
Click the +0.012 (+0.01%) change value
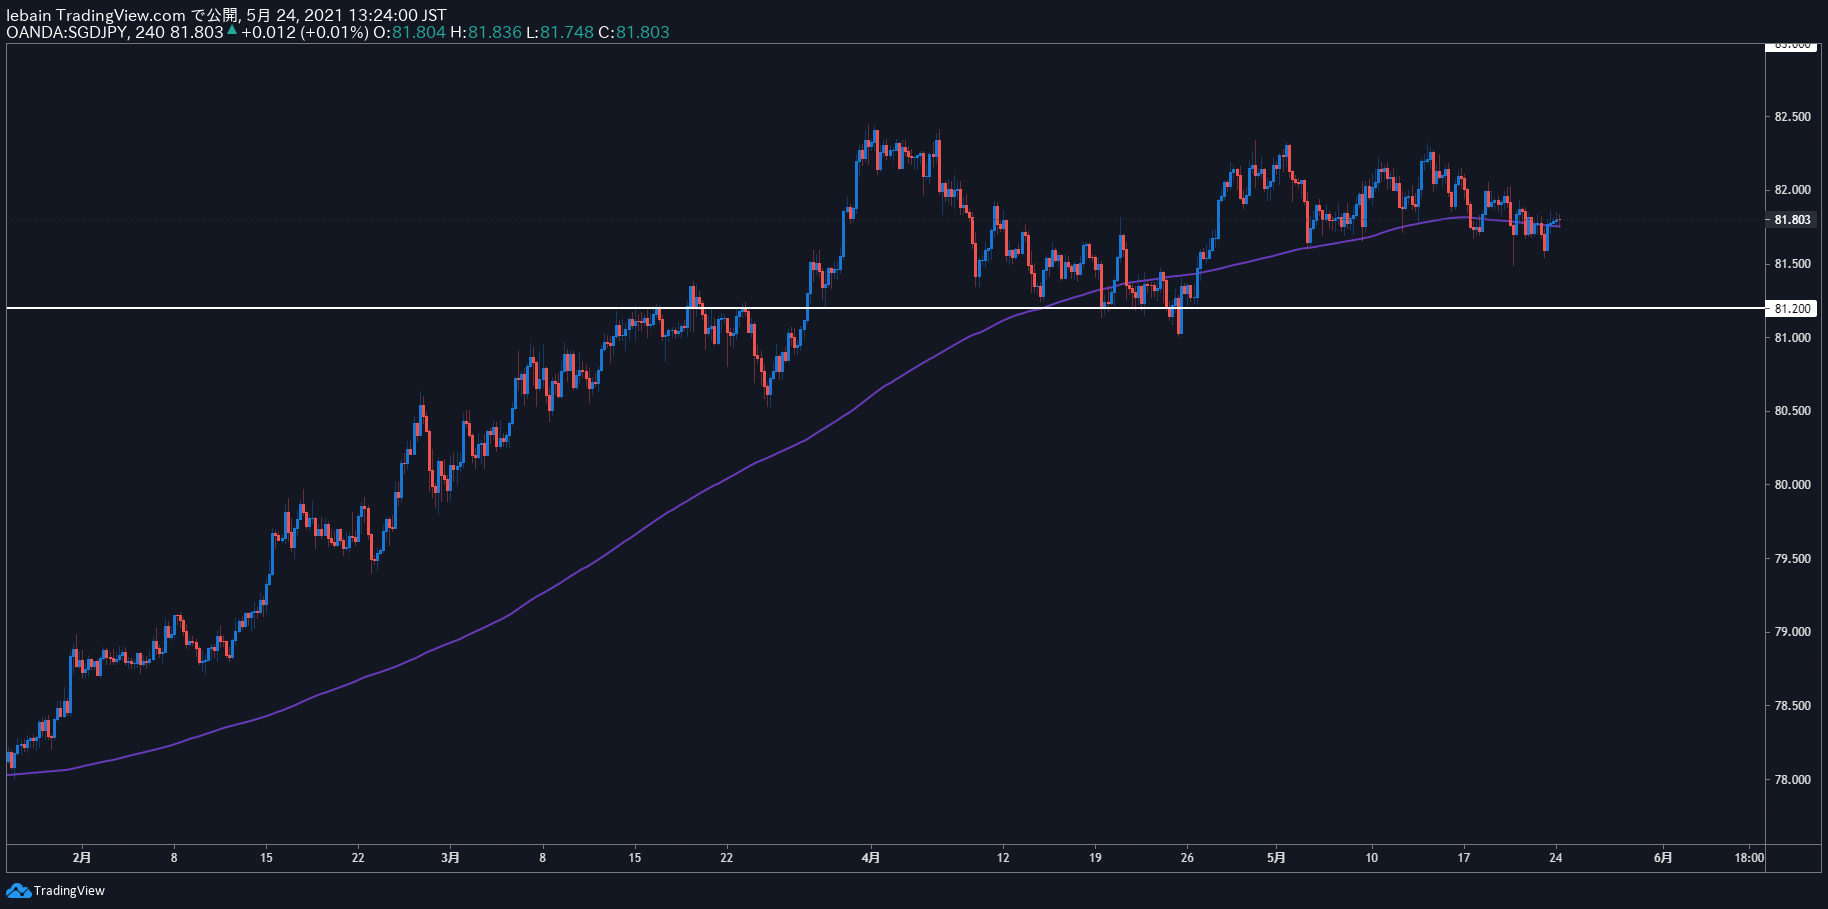pos(305,32)
